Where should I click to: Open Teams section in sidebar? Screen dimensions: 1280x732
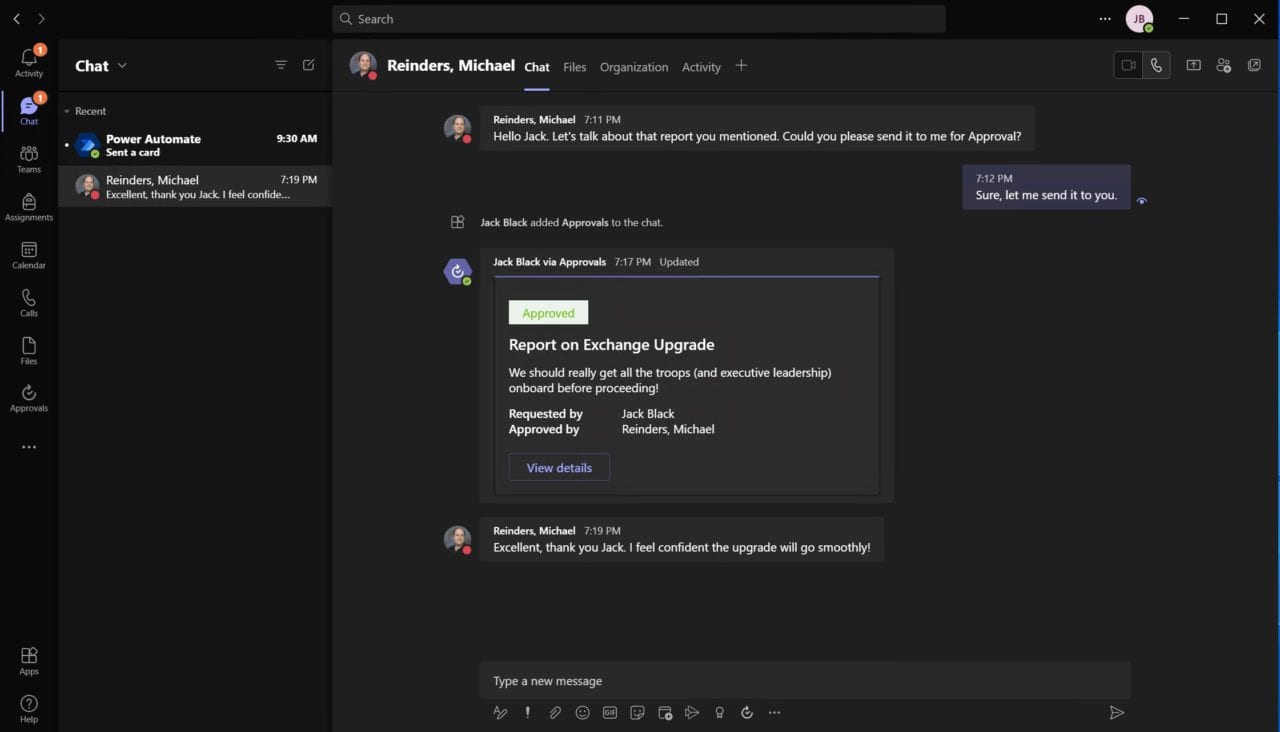29,158
